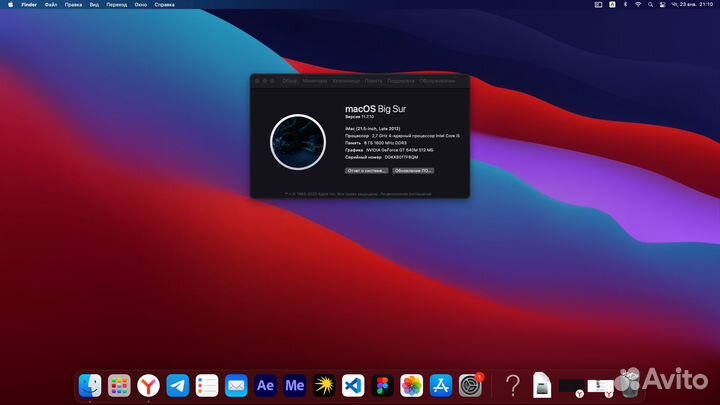Click the Отчет о системе button

pyautogui.click(x=366, y=170)
